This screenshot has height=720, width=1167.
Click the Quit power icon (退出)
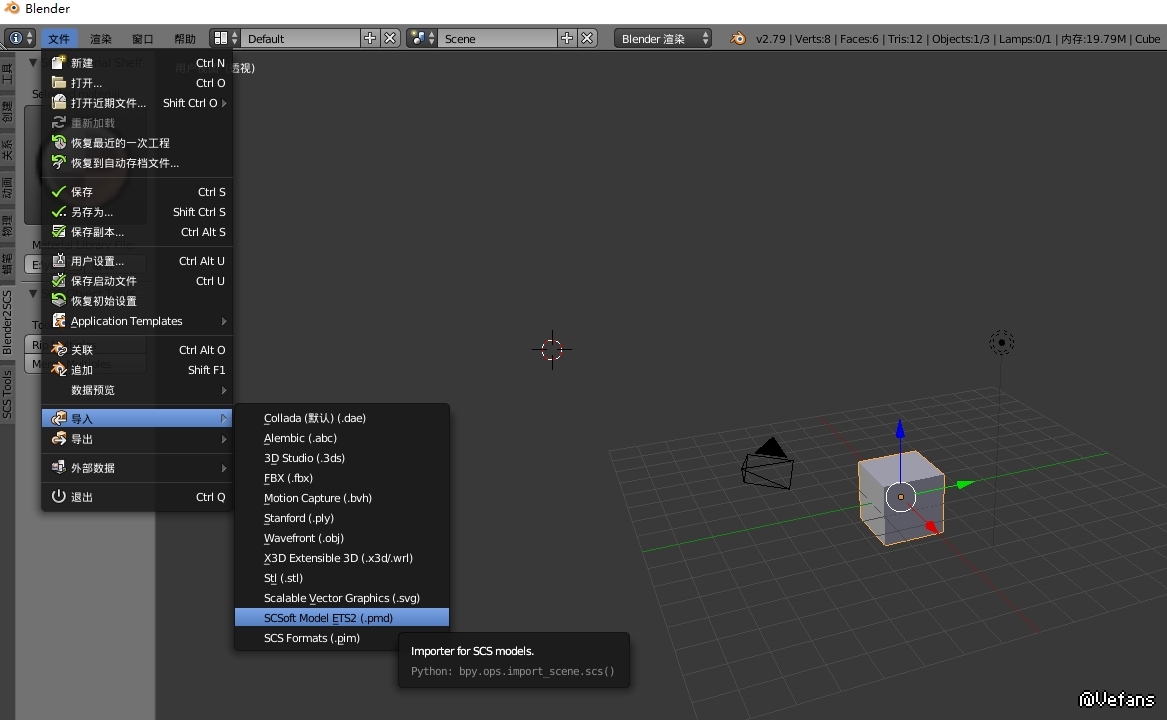(58, 497)
